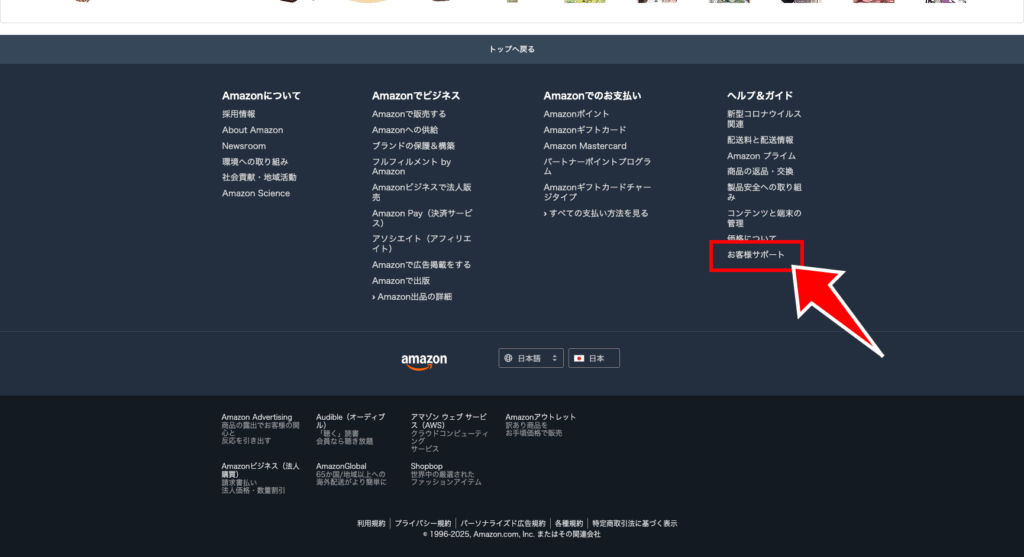Open 新型コロナウイルス関連 link
This screenshot has width=1024, height=557.
(x=764, y=119)
